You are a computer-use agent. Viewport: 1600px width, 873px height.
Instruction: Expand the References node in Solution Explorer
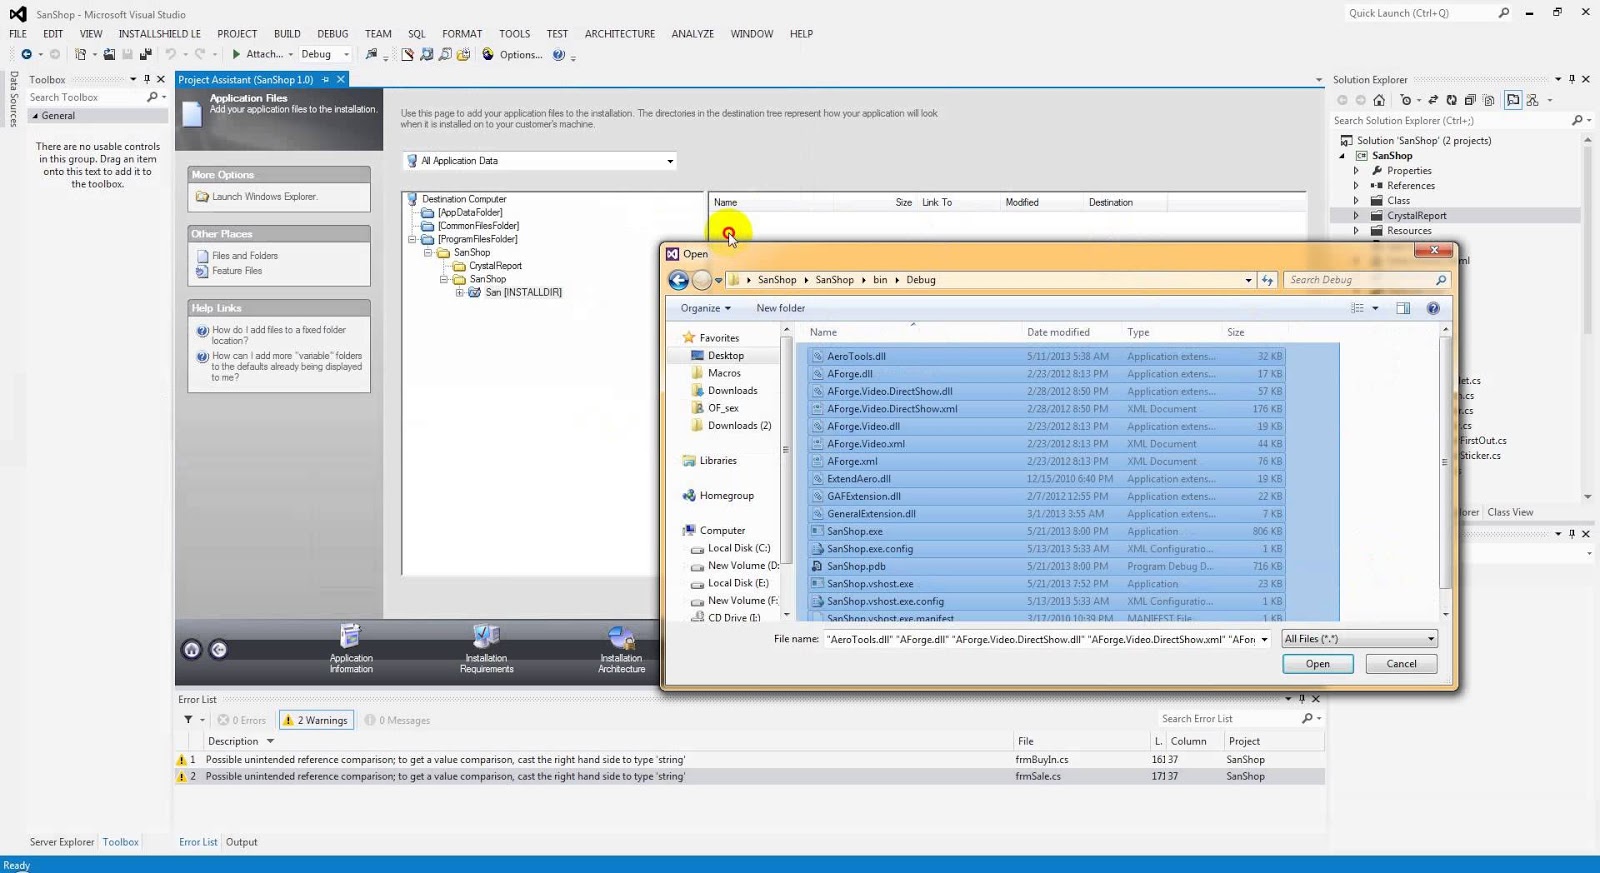tap(1357, 186)
